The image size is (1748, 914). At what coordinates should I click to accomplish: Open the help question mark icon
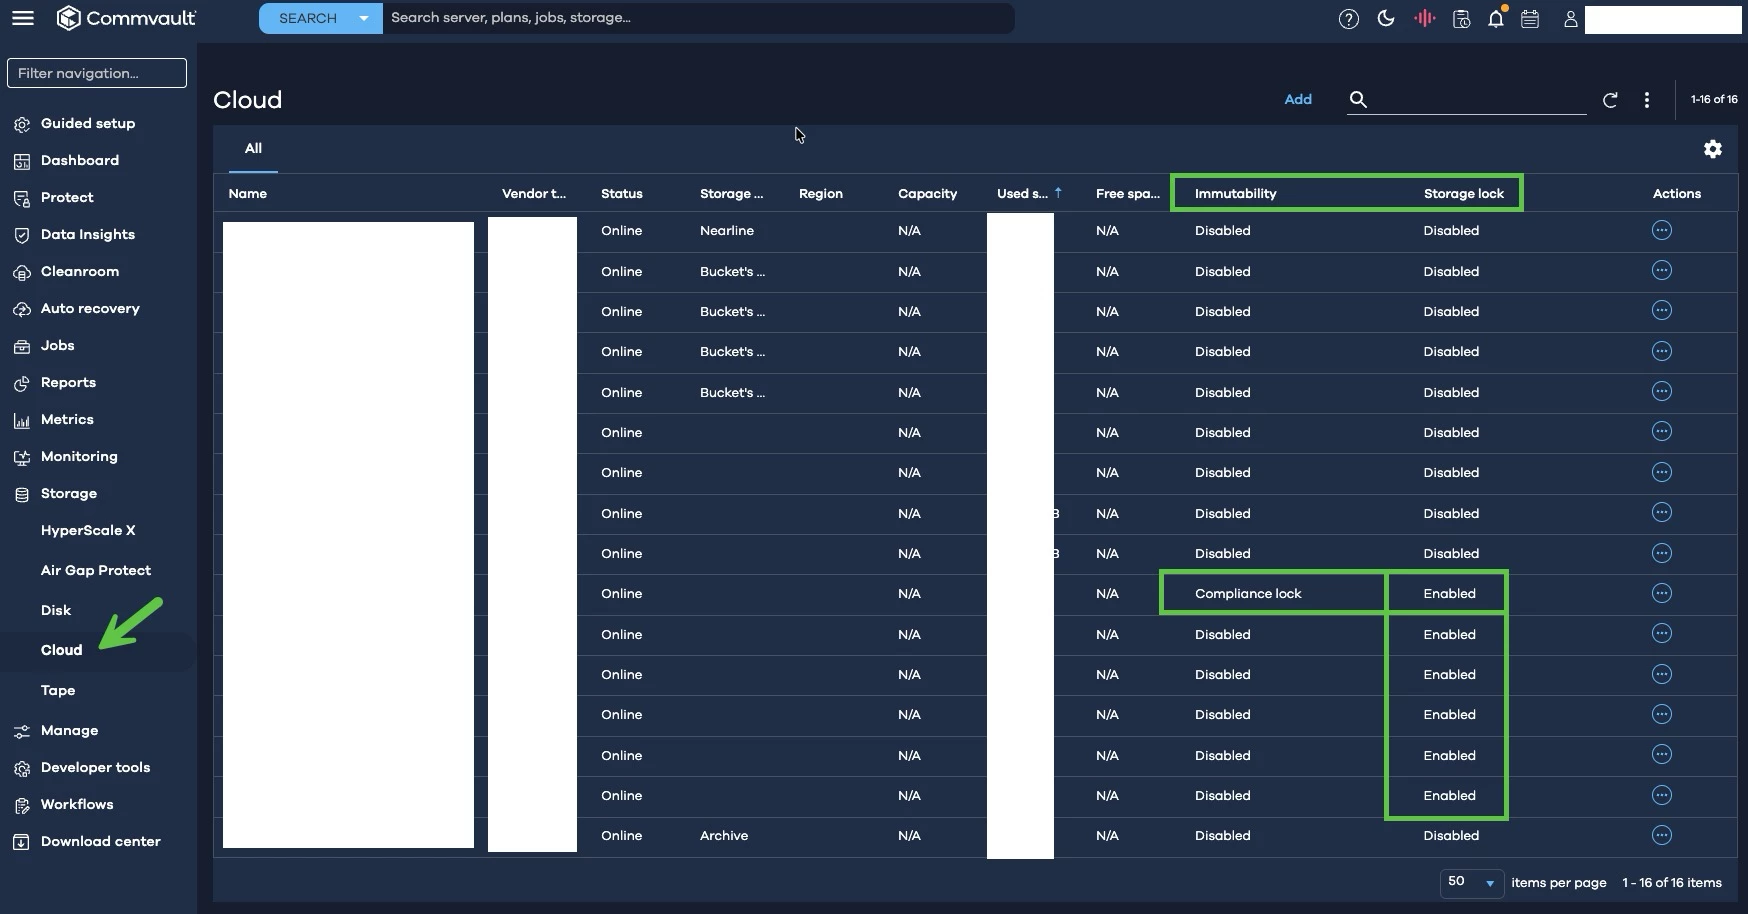[1349, 19]
